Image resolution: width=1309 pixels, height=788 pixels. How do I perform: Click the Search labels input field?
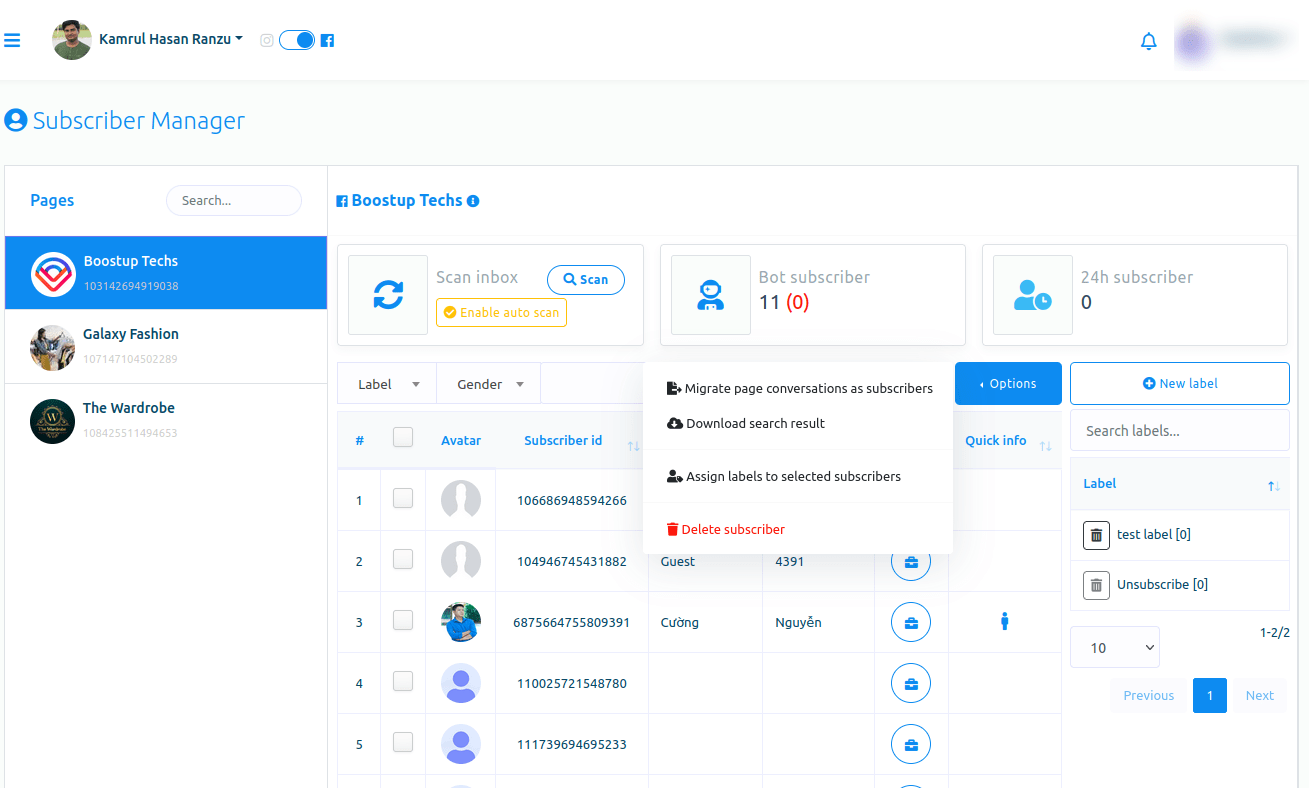coord(1179,431)
